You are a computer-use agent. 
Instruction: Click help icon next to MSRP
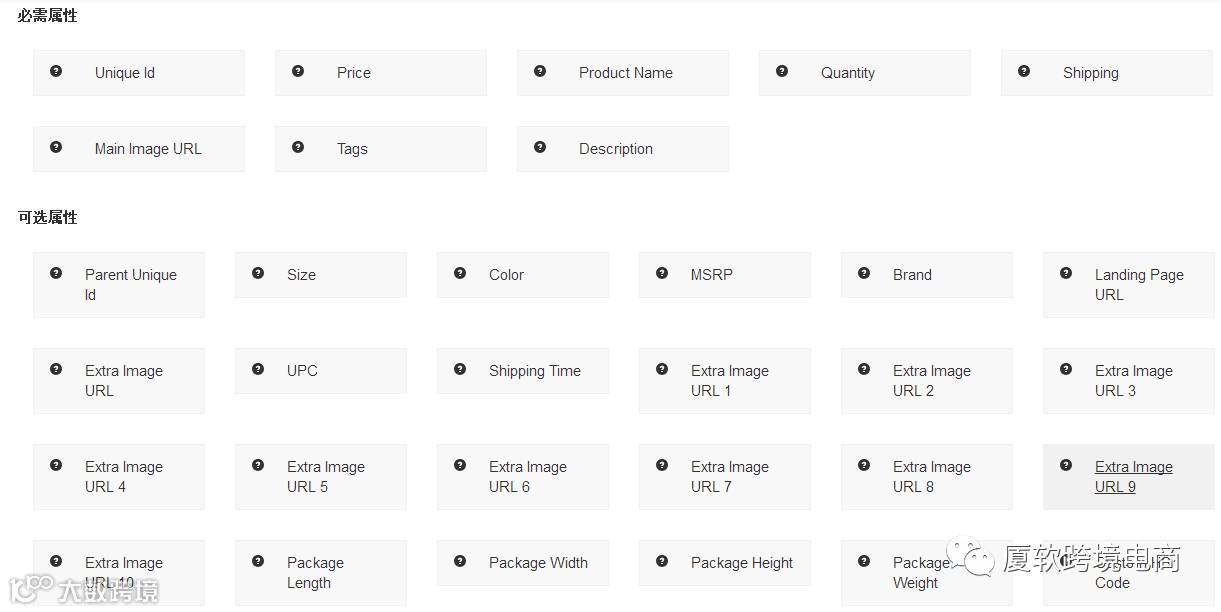pyautogui.click(x=662, y=273)
